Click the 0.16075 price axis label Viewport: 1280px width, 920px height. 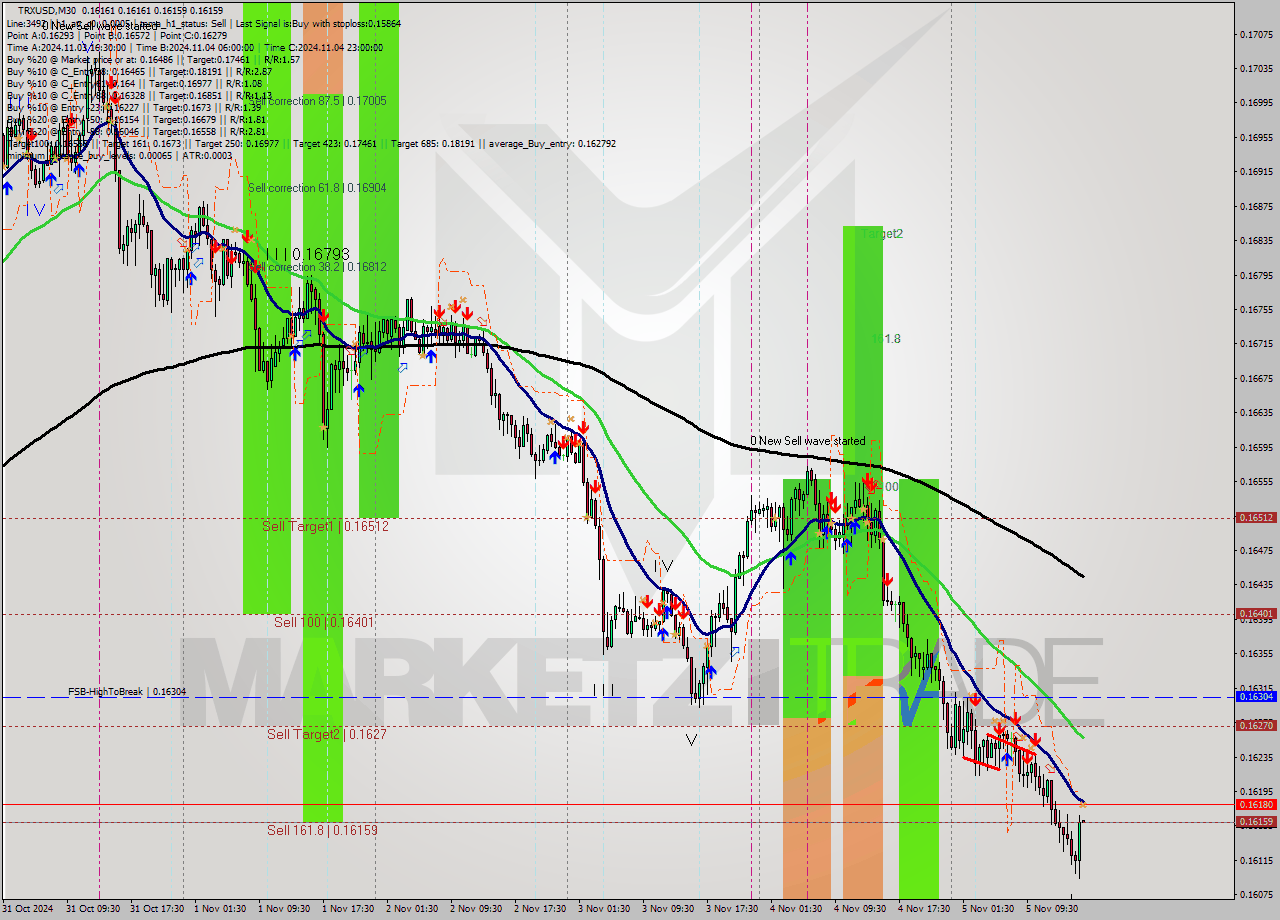coord(1256,894)
